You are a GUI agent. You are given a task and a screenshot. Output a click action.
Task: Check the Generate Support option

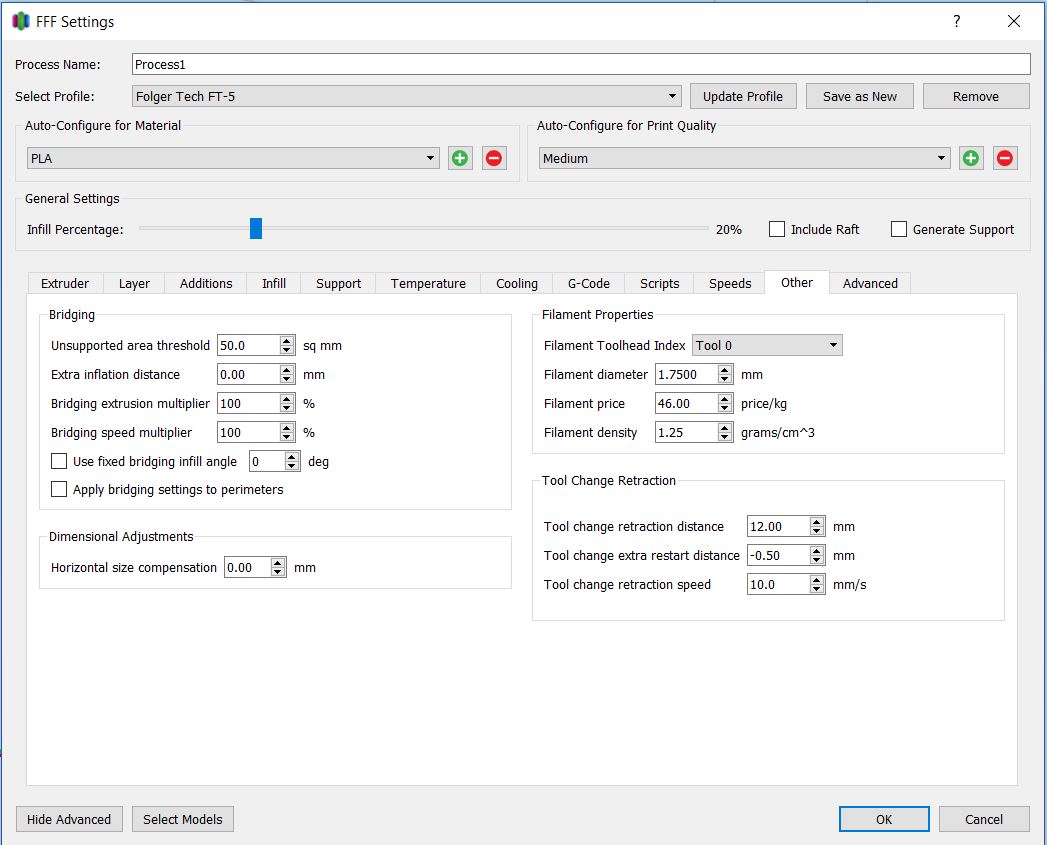[x=899, y=229]
